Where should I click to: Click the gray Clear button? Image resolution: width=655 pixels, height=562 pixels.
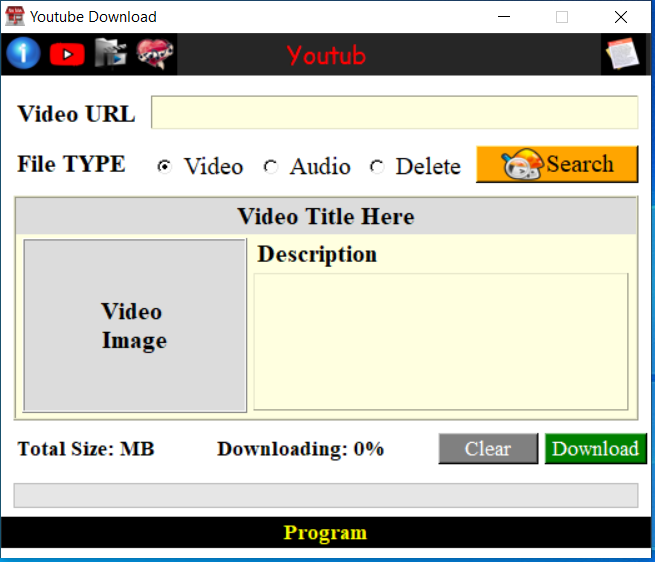pos(488,449)
